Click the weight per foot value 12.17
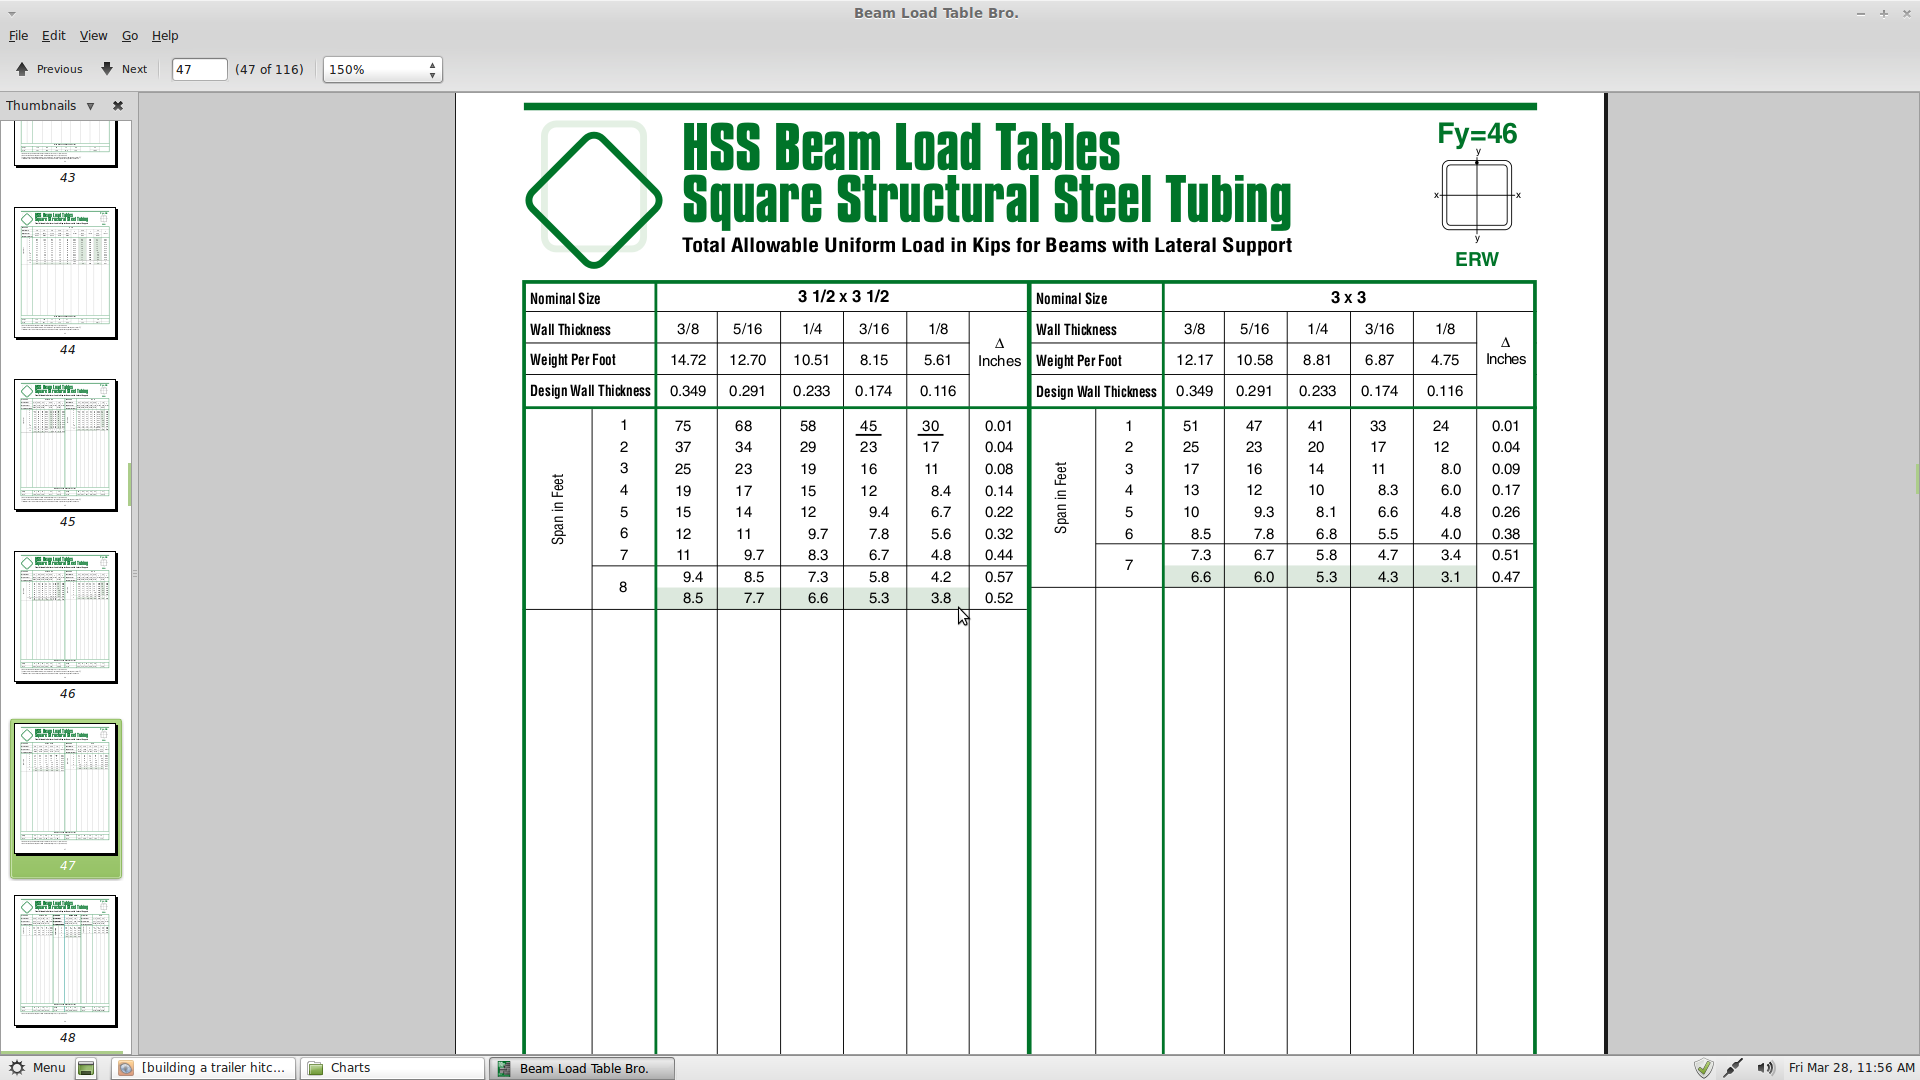Viewport: 1920px width, 1080px height. coord(1194,360)
